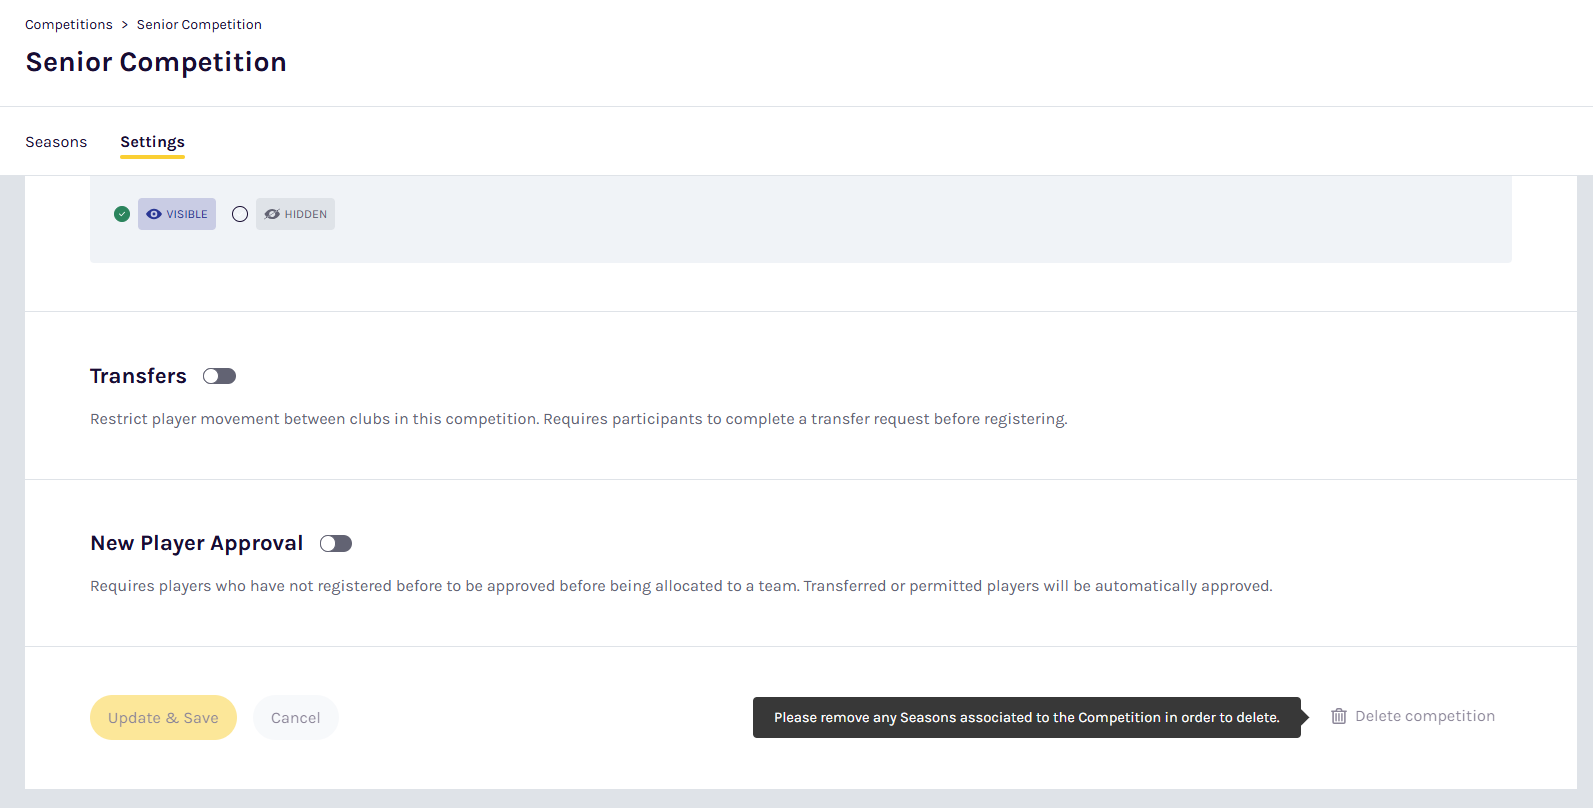Click the HIDDEN crossed-eye badge
1593x808 pixels.
point(295,214)
